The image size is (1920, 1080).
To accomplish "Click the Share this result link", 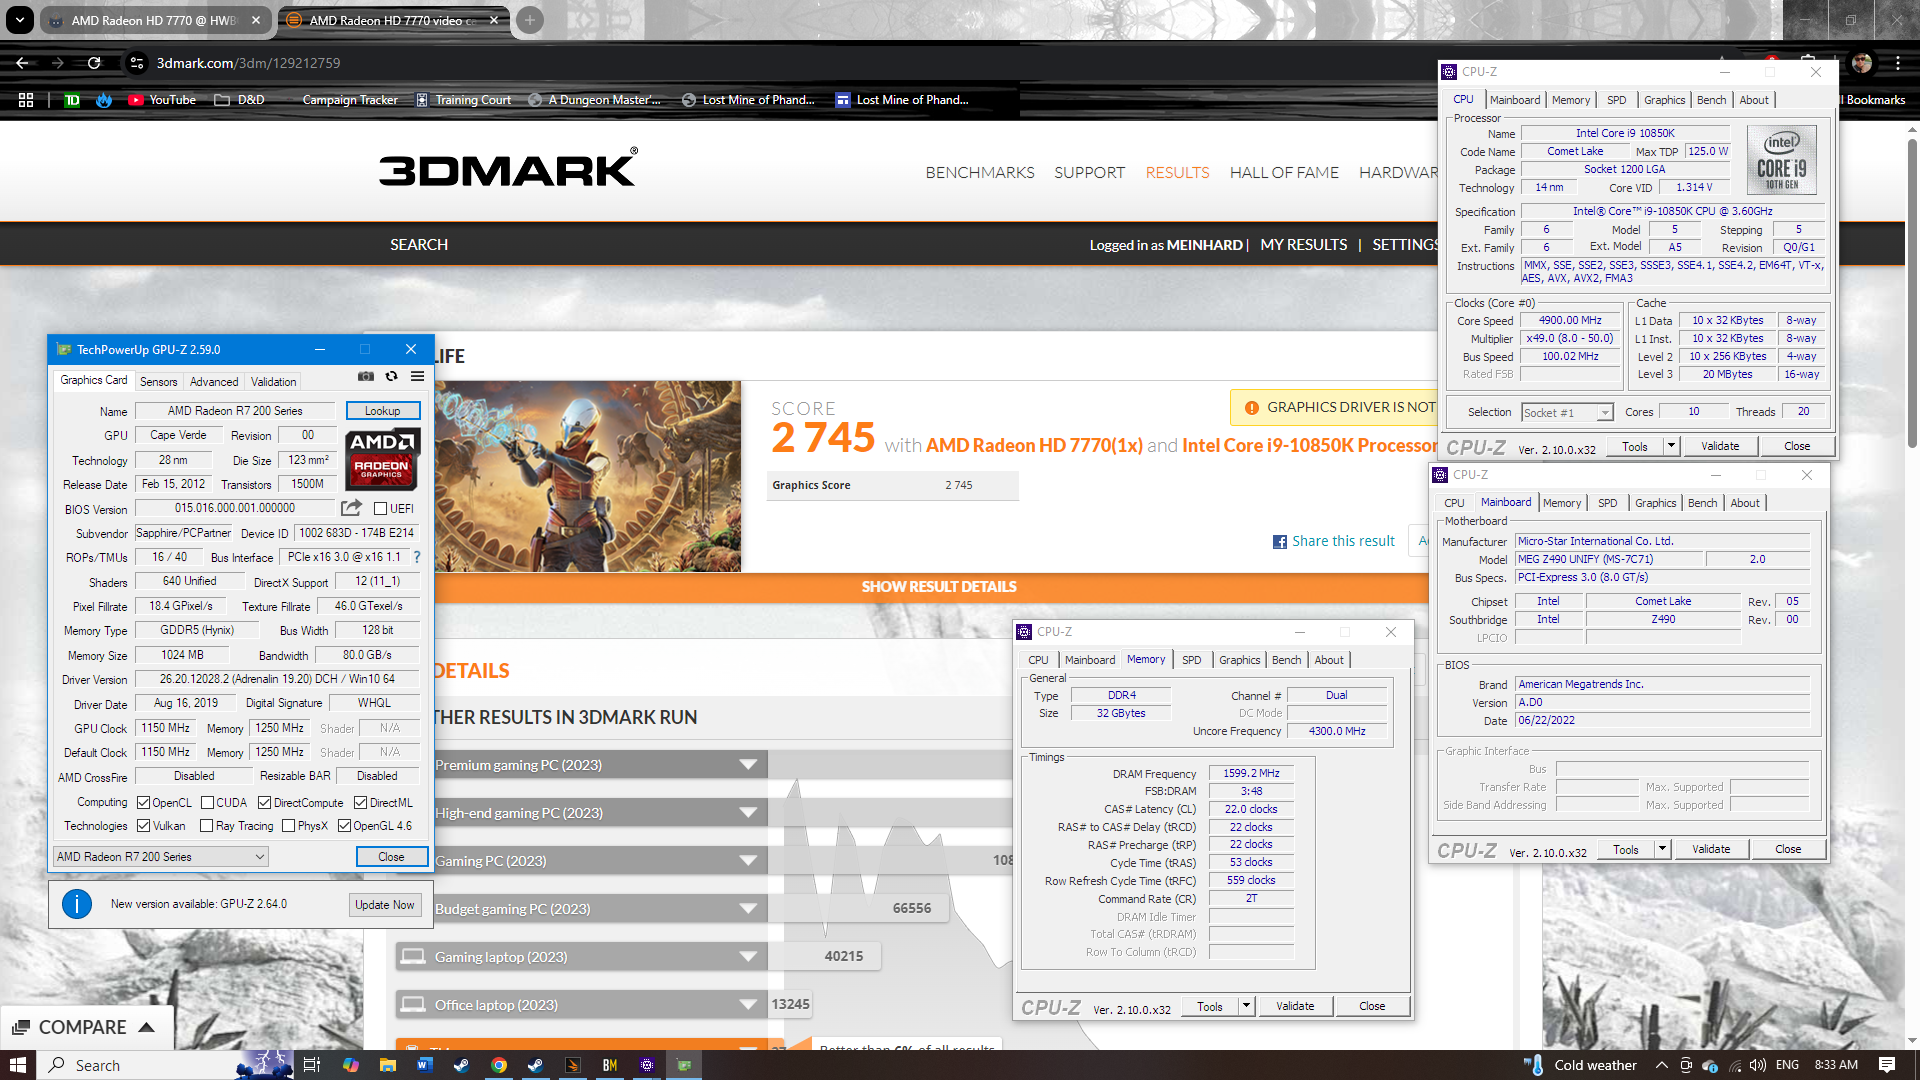I will point(1343,541).
